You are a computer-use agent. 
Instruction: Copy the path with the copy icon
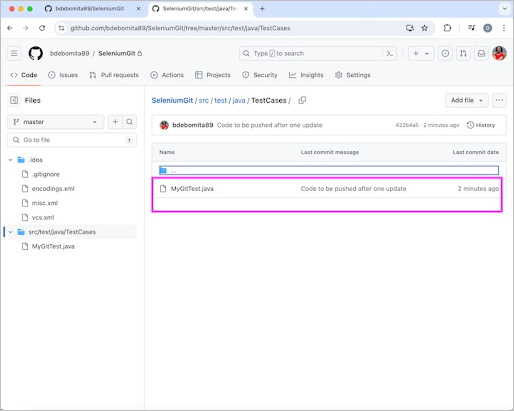point(302,100)
